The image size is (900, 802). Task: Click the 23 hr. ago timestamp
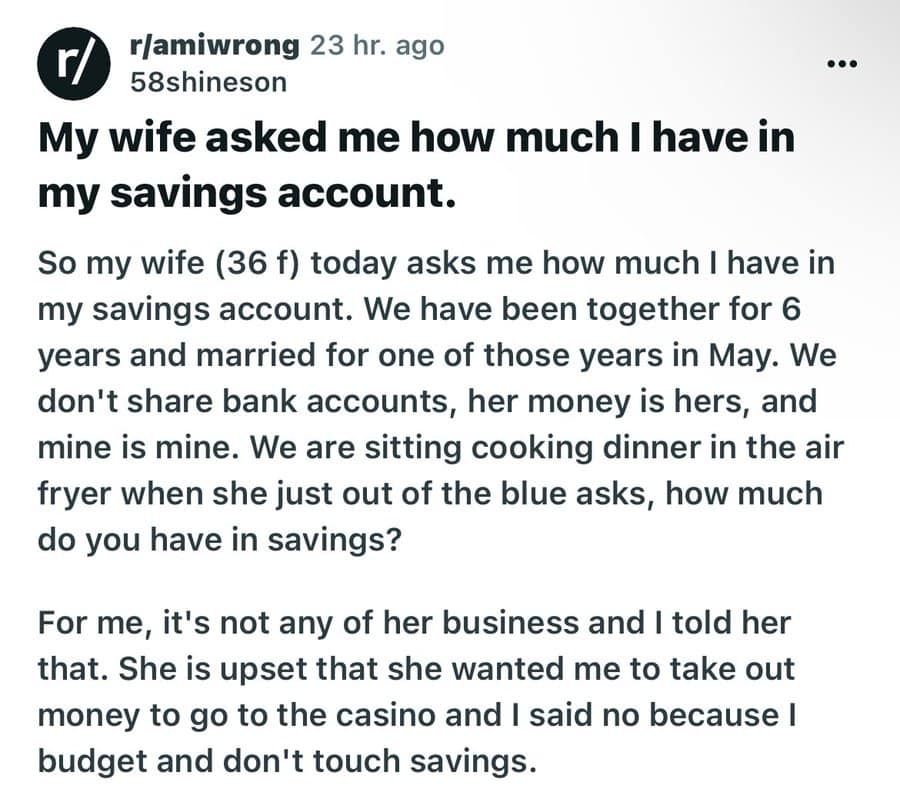[x=377, y=45]
